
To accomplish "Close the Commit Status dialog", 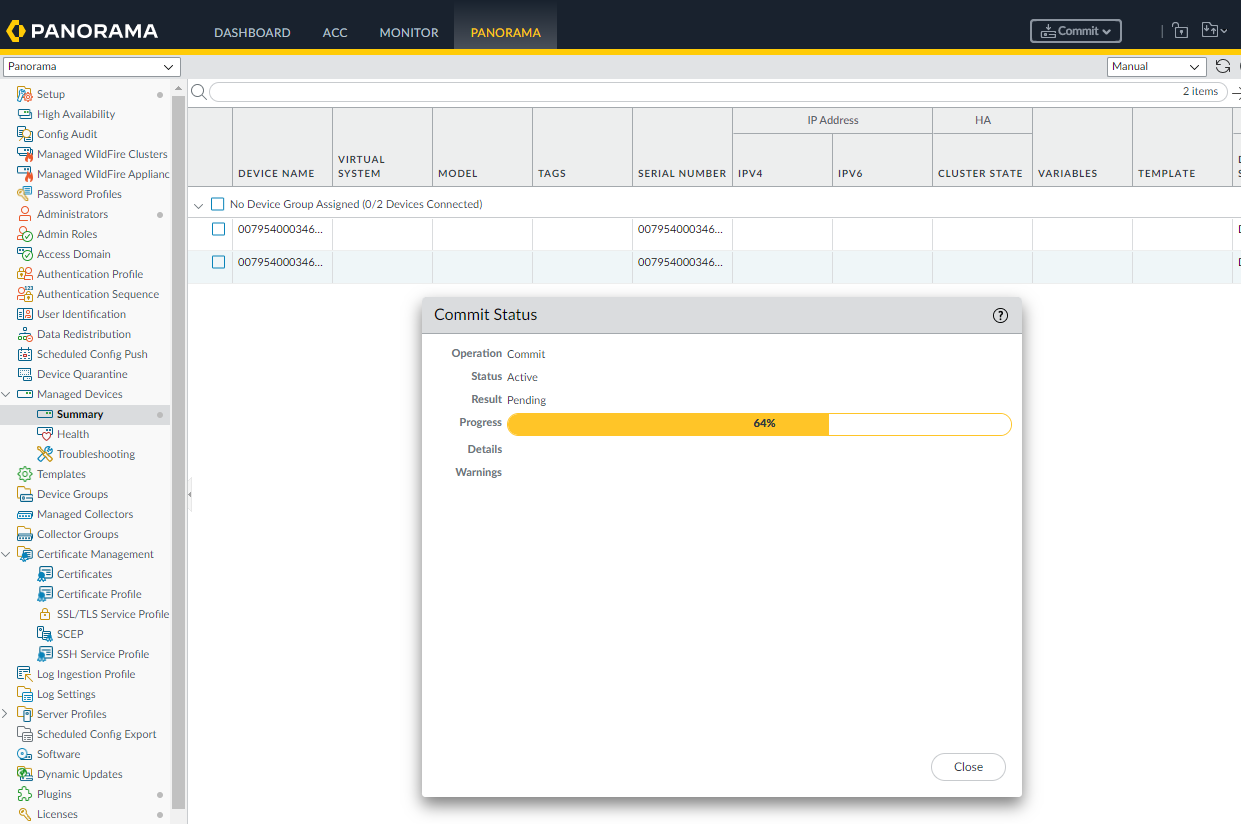I will click(968, 767).
